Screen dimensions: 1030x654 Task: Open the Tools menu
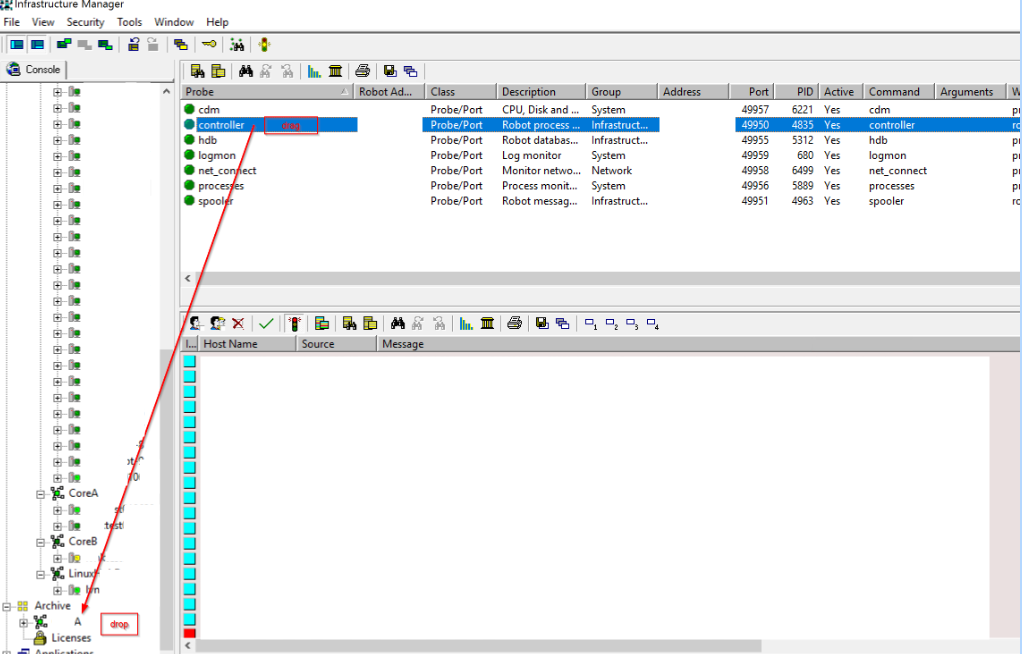point(129,22)
